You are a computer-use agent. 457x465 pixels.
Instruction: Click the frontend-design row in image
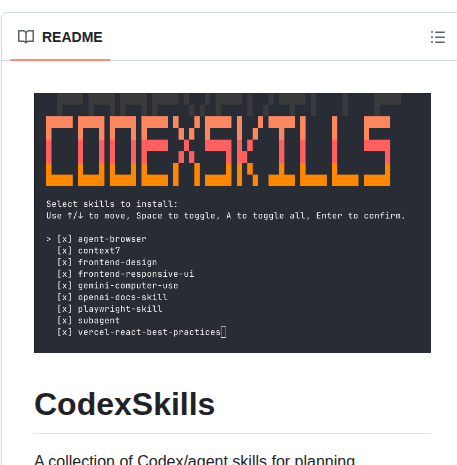pos(107,262)
